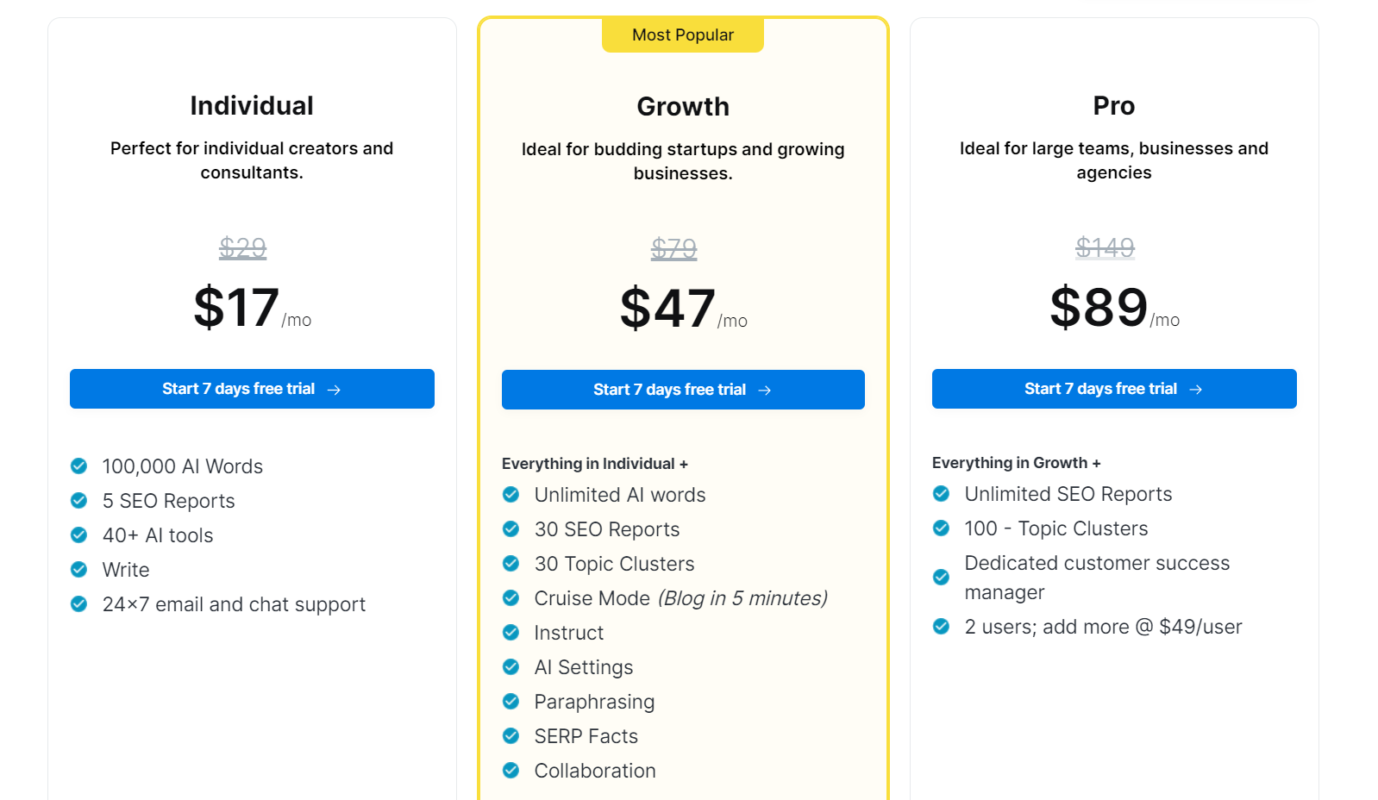This screenshot has height=800, width=1378.
Task: Click checkmark beside 2 users add more
Action: point(941,627)
